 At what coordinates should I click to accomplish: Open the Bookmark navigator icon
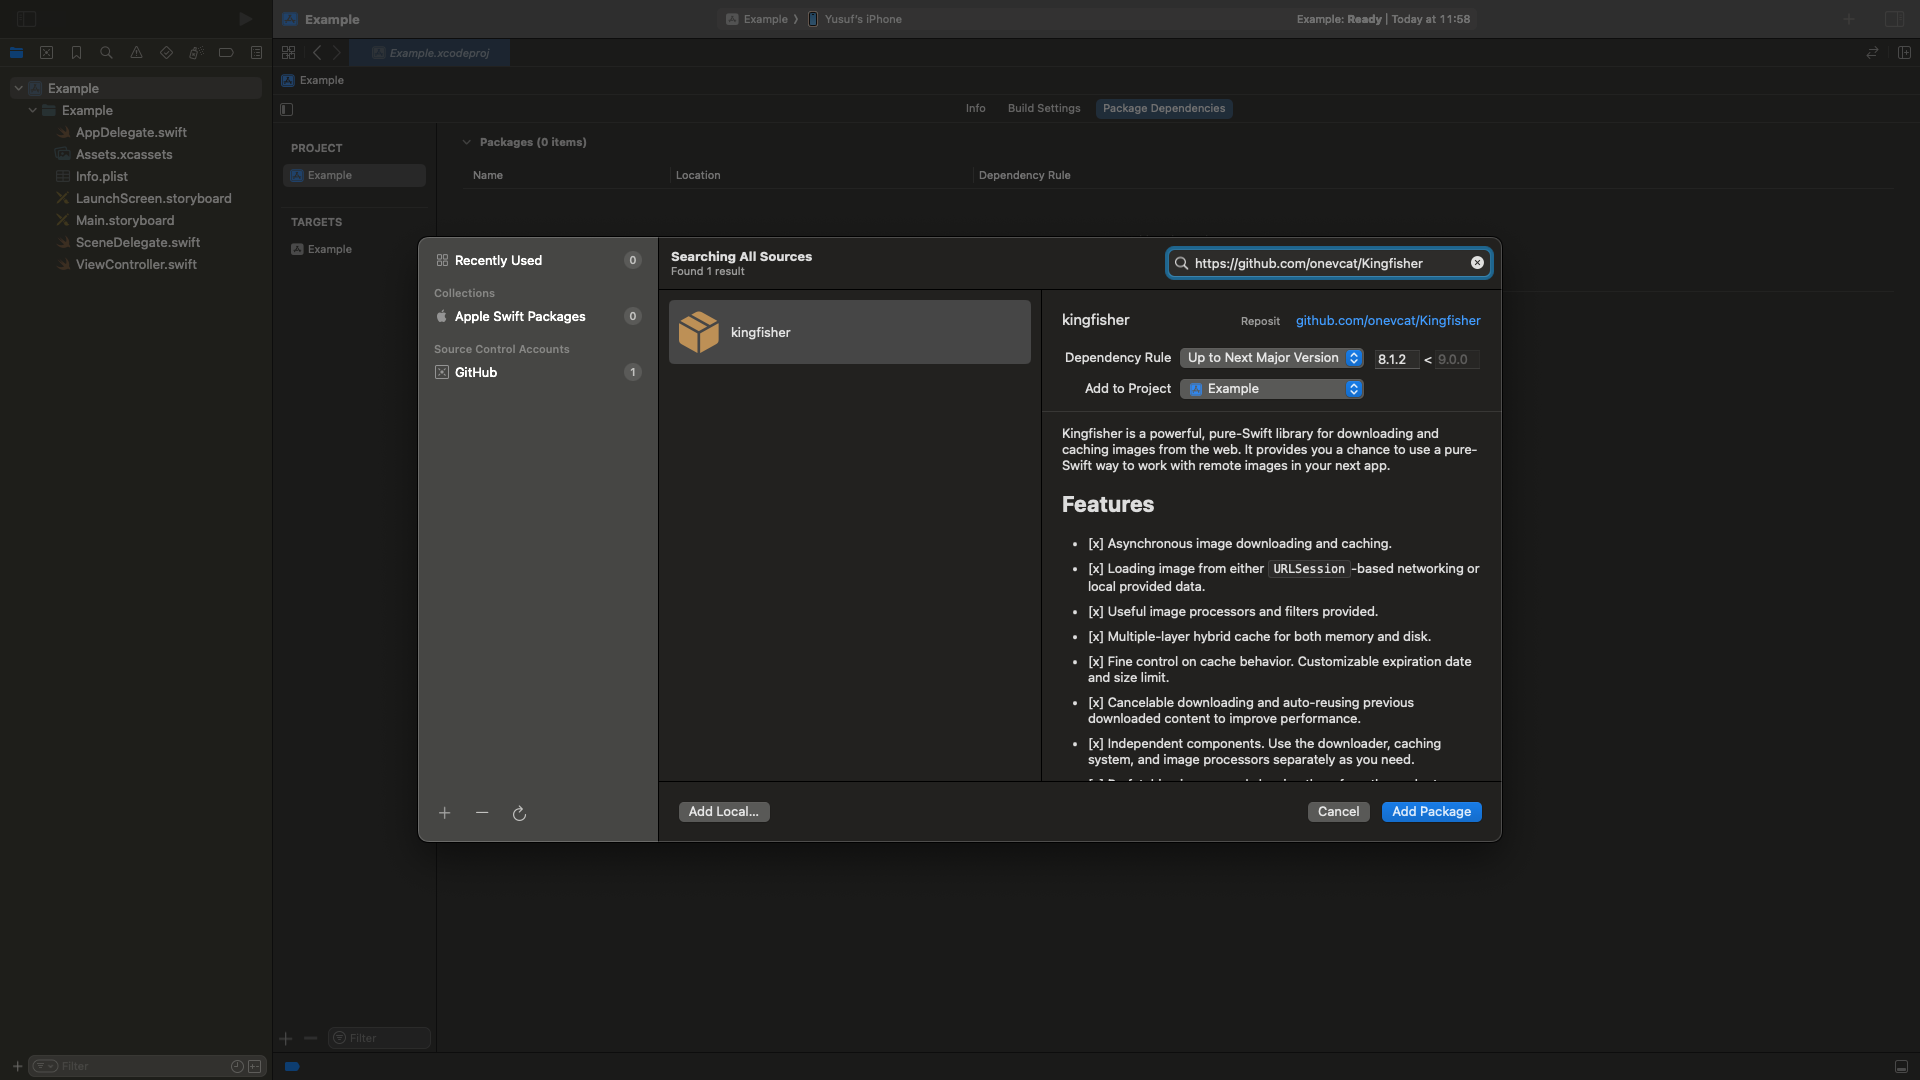tap(76, 53)
